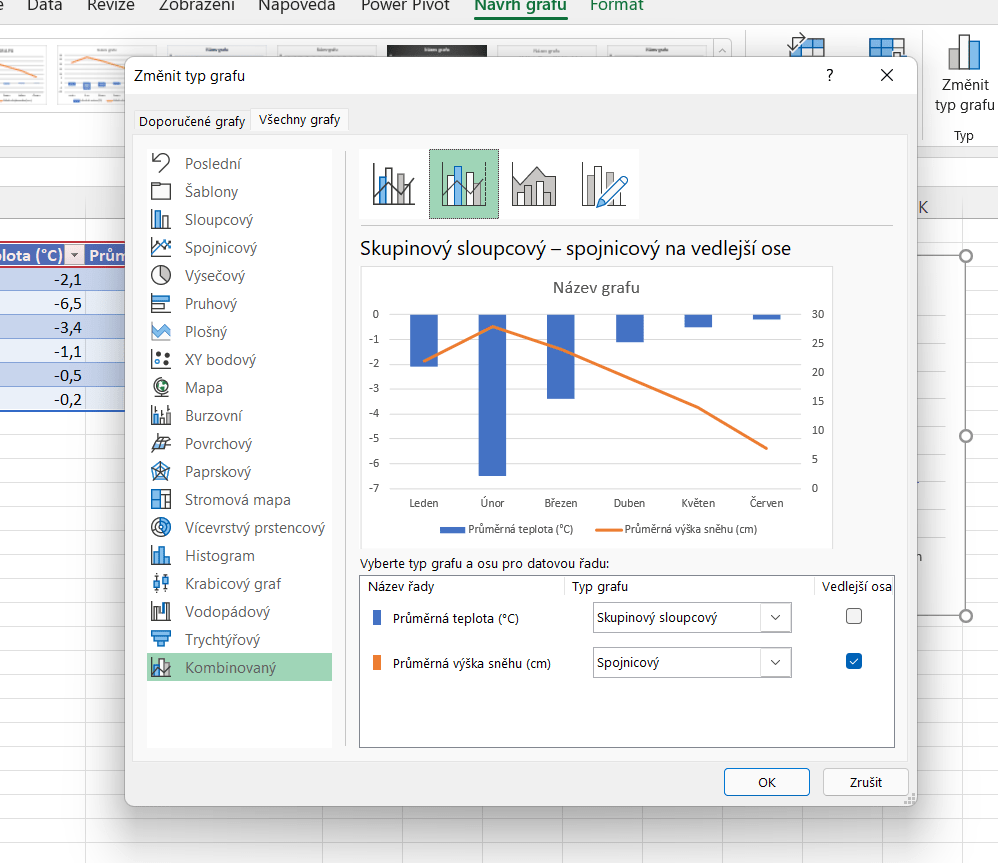This screenshot has height=863, width=998.
Task: Click Zrušit to cancel the dialog
Action: (865, 782)
